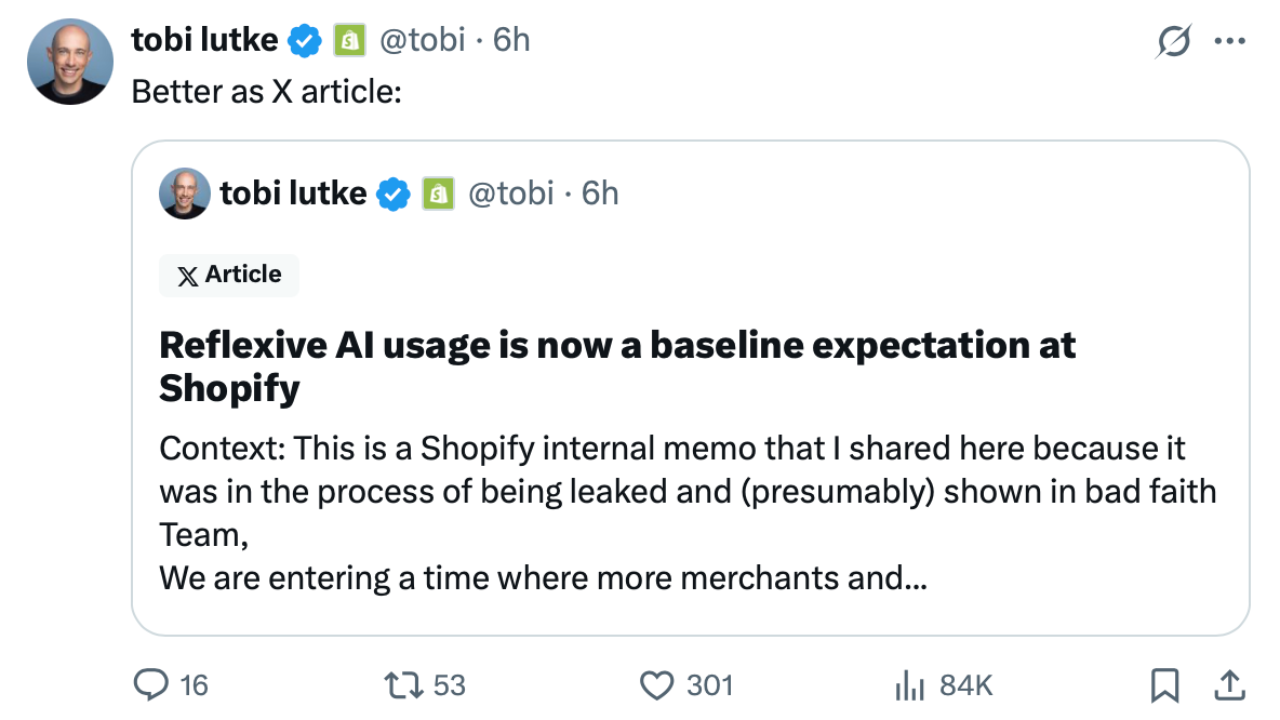Open the view analytics bar chart icon

tap(907, 685)
